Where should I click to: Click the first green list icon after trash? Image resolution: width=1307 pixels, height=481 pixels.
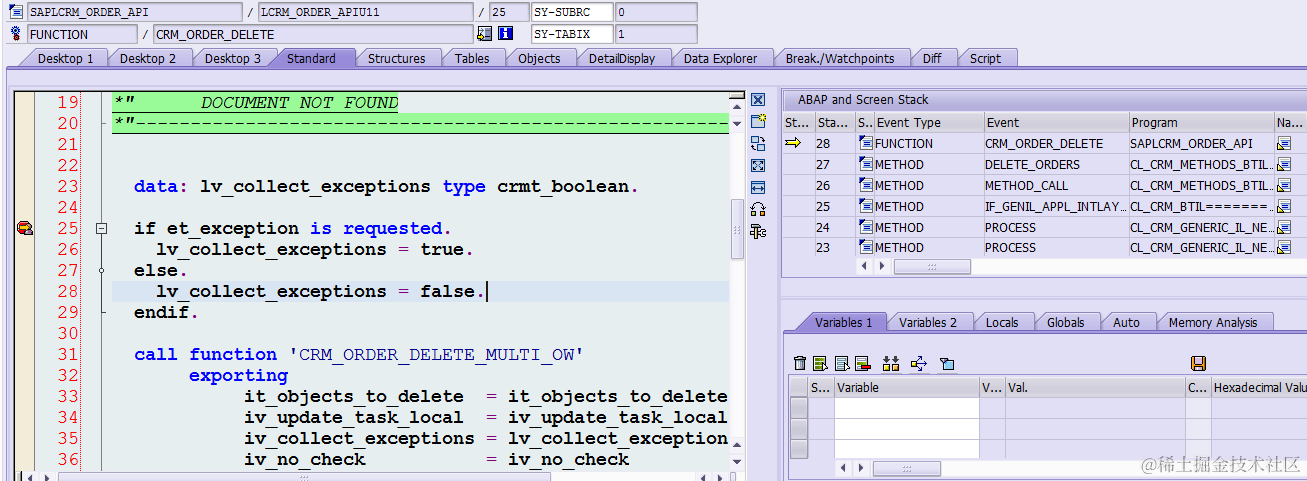coord(821,363)
